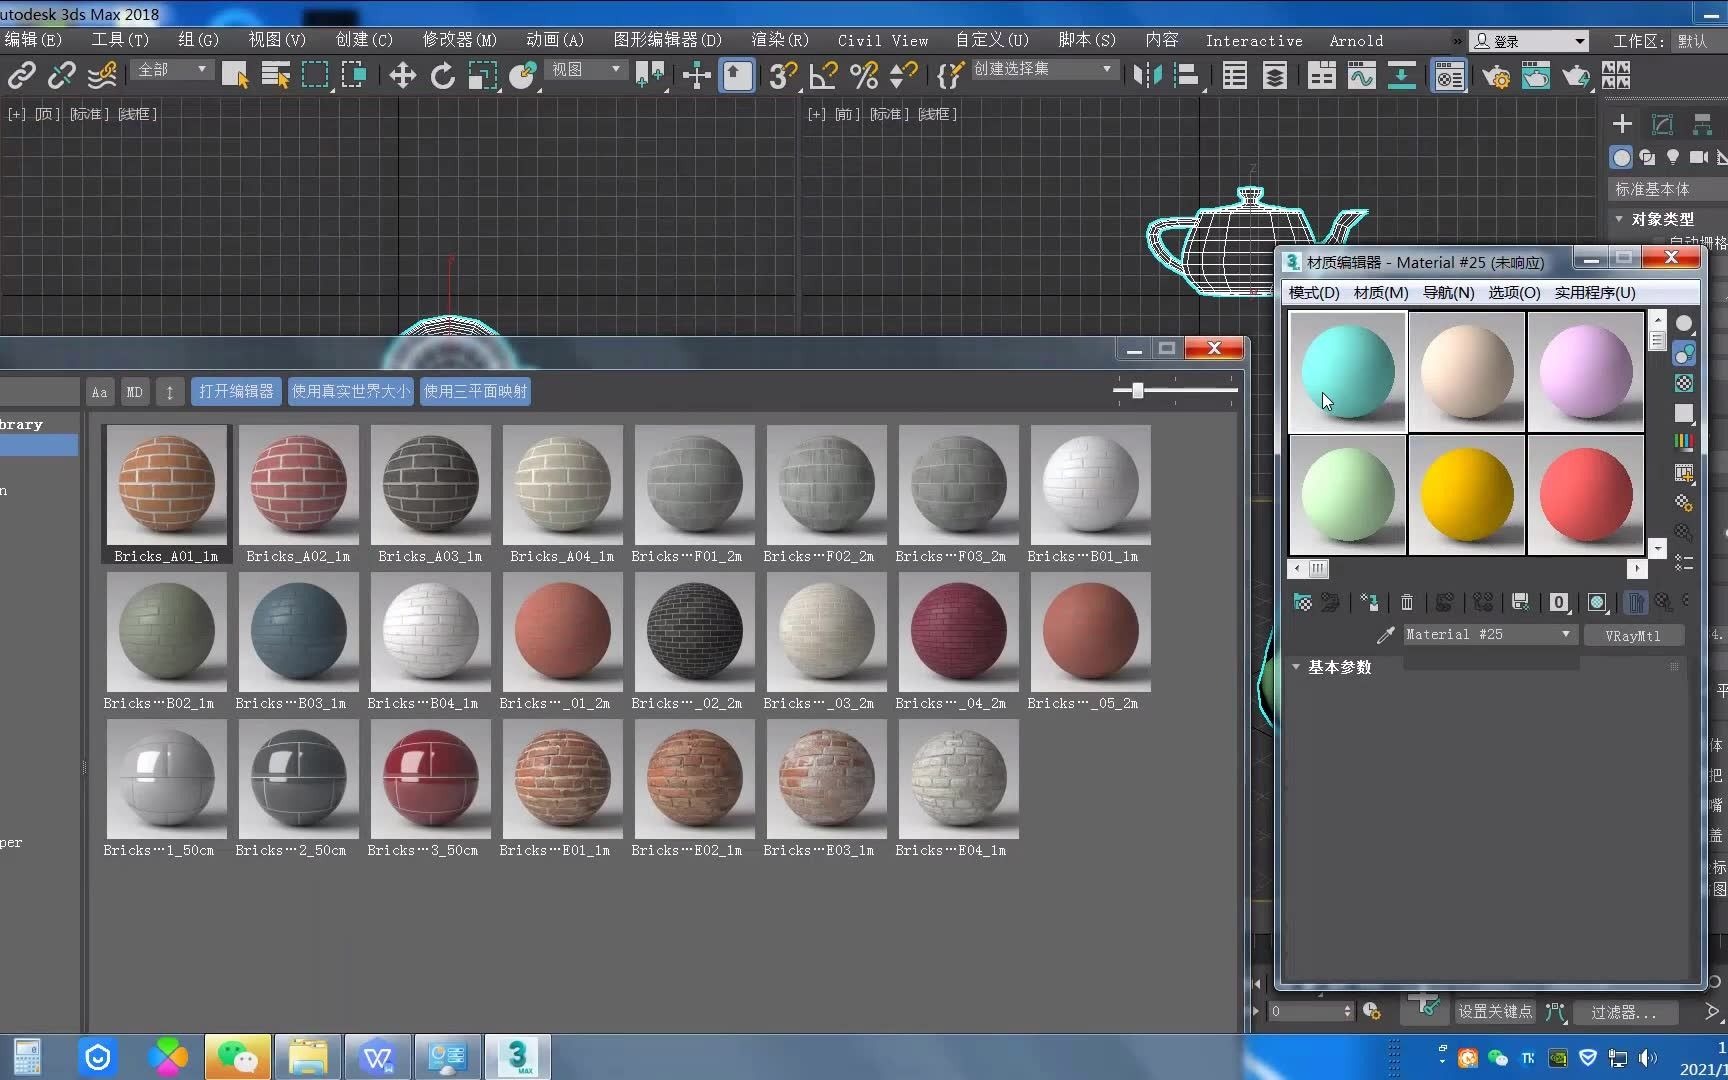The height and width of the screenshot is (1080, 1728).
Task: Toggle backlight in material editor
Action: click(1684, 354)
